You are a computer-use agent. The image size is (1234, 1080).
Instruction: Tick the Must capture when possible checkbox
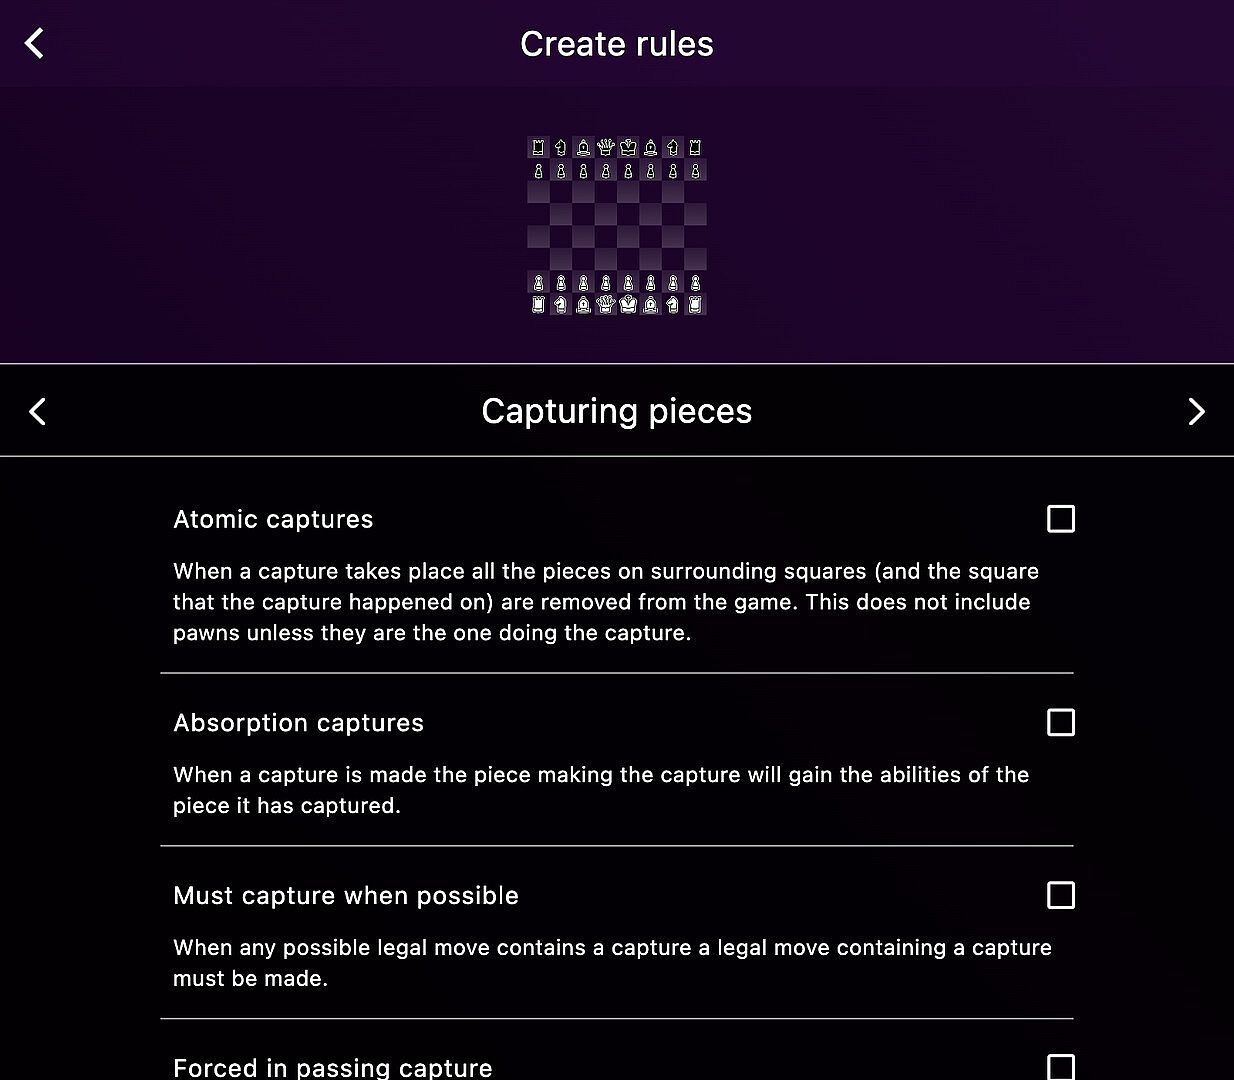pyautogui.click(x=1060, y=895)
